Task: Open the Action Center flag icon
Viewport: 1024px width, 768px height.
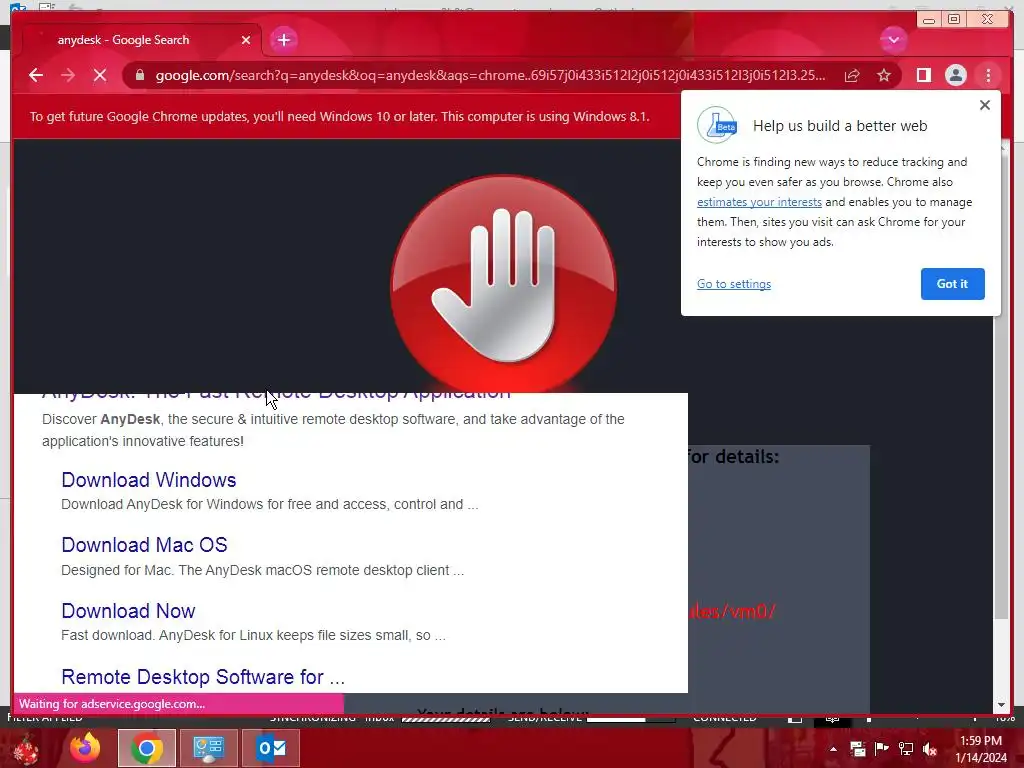Action: 882,749
